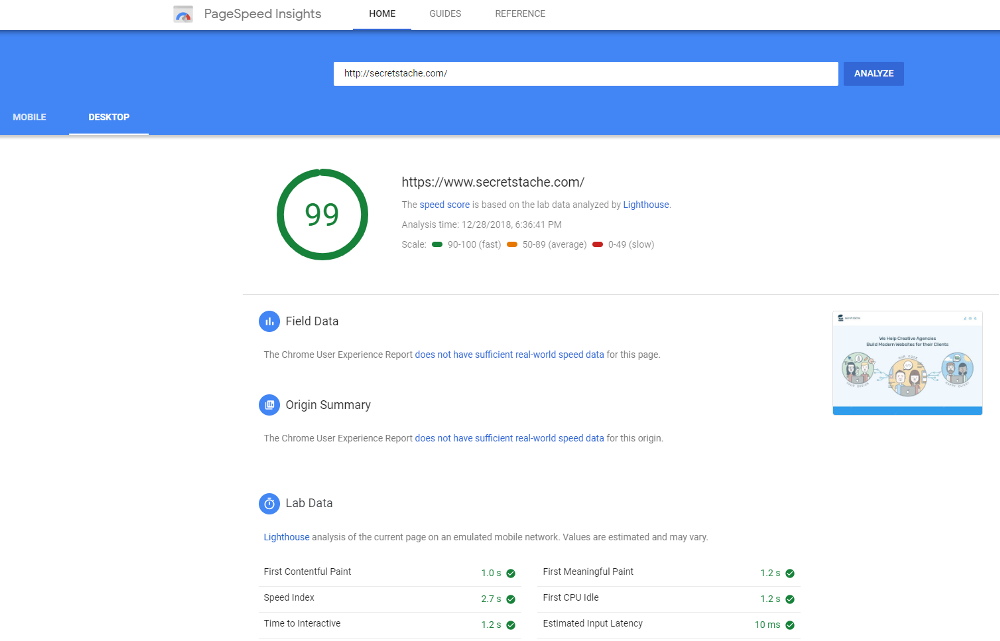
Task: Click the 99 score gauge circle
Action: pyautogui.click(x=323, y=214)
